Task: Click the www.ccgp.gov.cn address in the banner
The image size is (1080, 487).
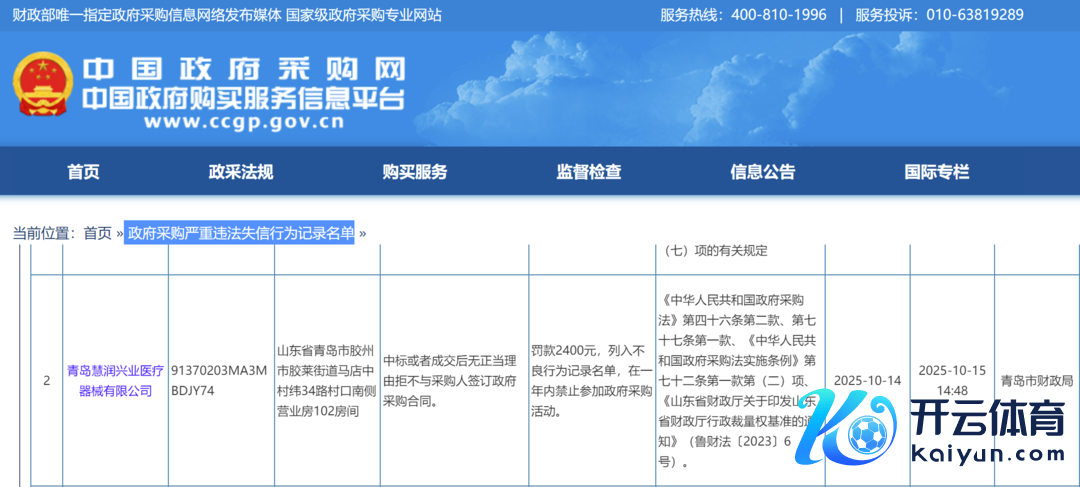Action: click(x=244, y=123)
